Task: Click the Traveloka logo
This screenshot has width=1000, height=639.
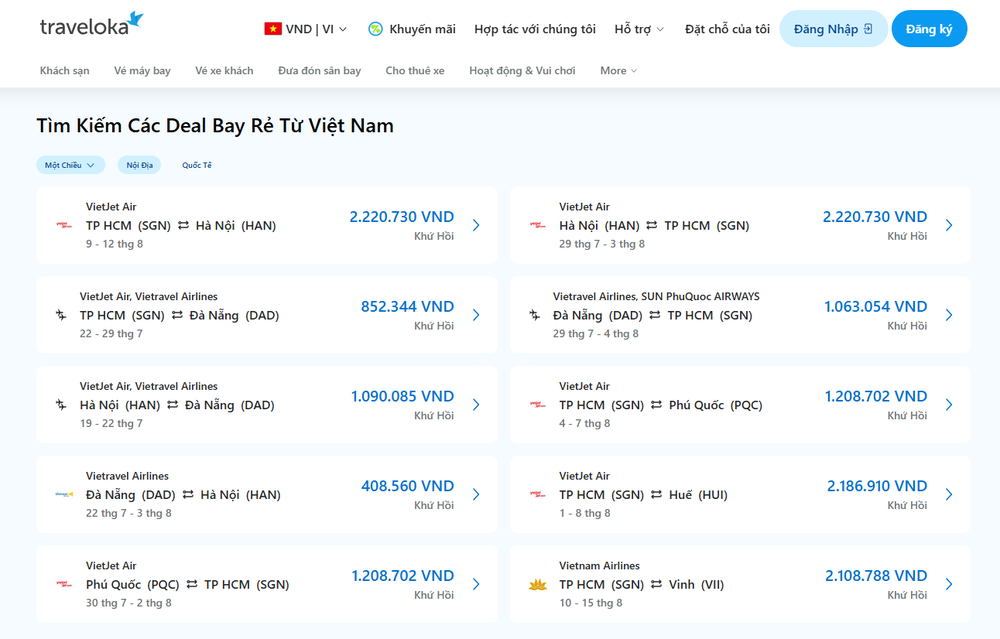Action: click(x=91, y=24)
